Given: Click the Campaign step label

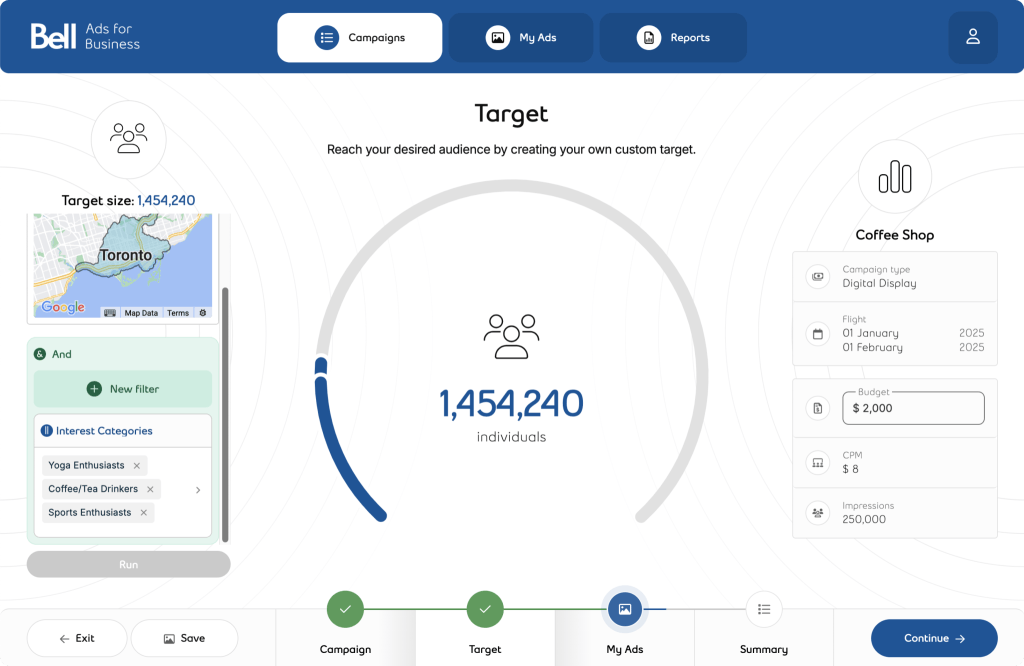Looking at the screenshot, I should tap(345, 649).
